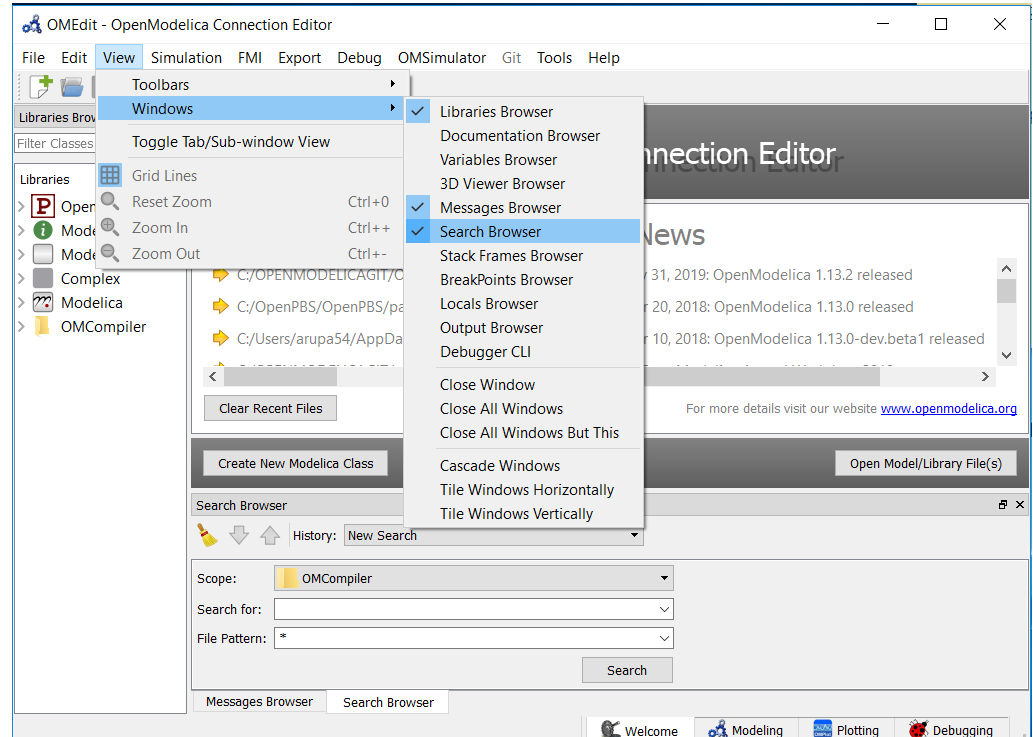Click the broom clear icon in Search Browser

[207, 535]
